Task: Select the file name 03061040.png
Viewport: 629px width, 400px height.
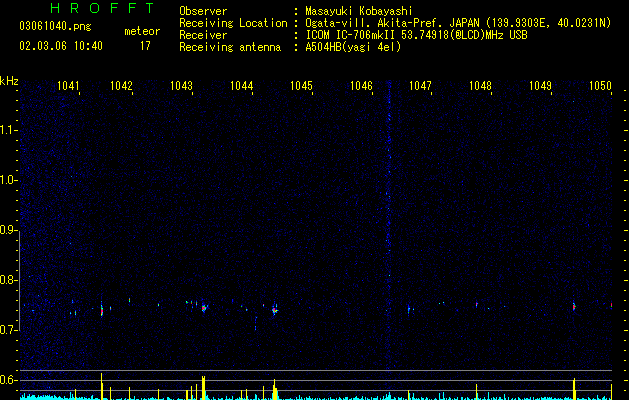Action: pyautogui.click(x=55, y=27)
